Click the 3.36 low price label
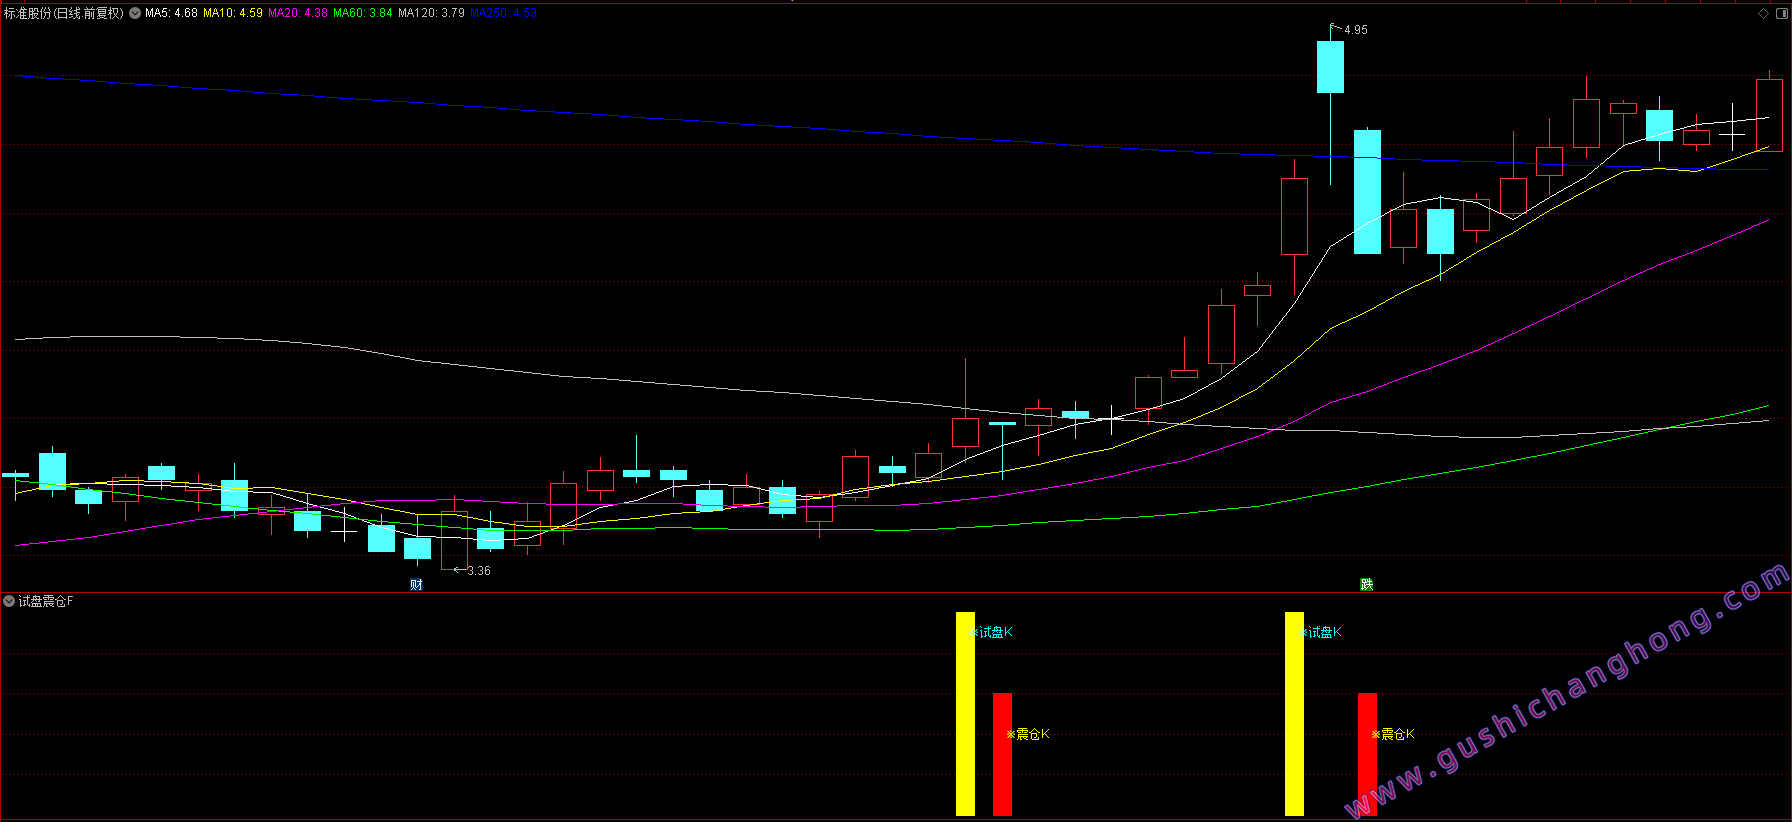Image resolution: width=1792 pixels, height=822 pixels. click(x=479, y=571)
